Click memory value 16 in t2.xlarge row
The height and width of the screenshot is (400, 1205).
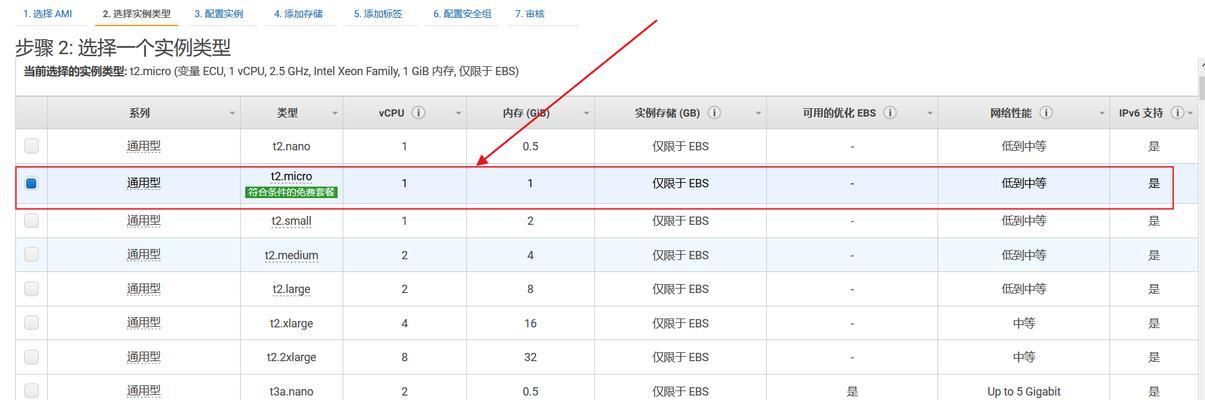point(530,323)
